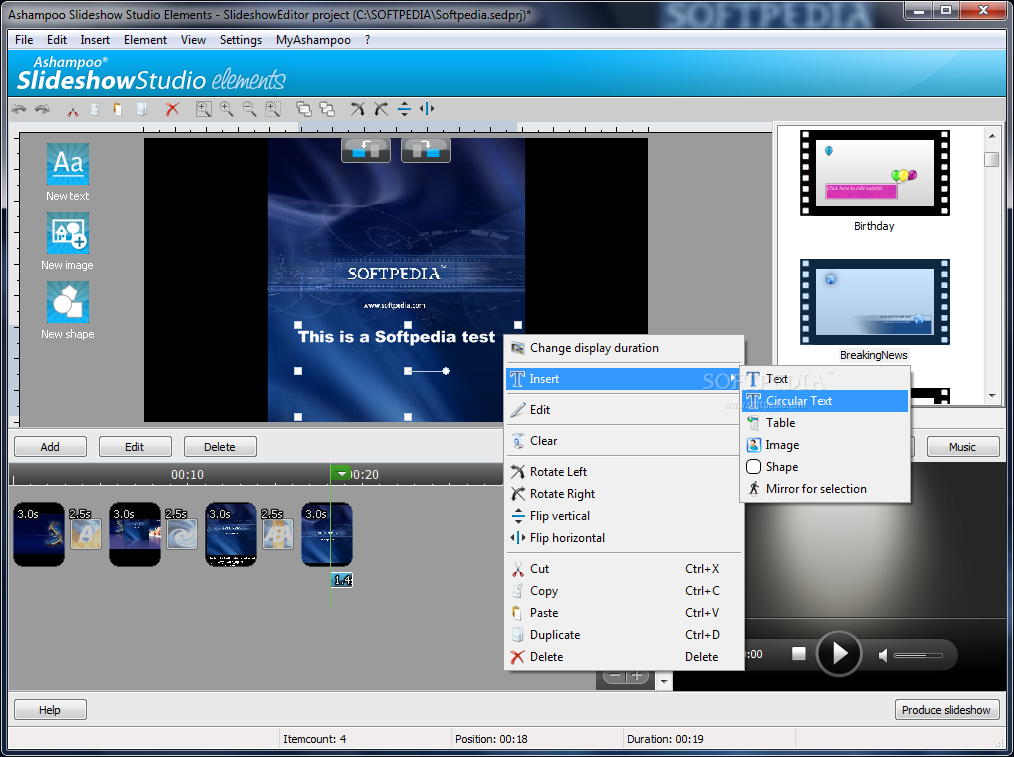Viewport: 1014px width, 757px height.
Task: Click the send to back toolbar icon
Action: coord(327,109)
